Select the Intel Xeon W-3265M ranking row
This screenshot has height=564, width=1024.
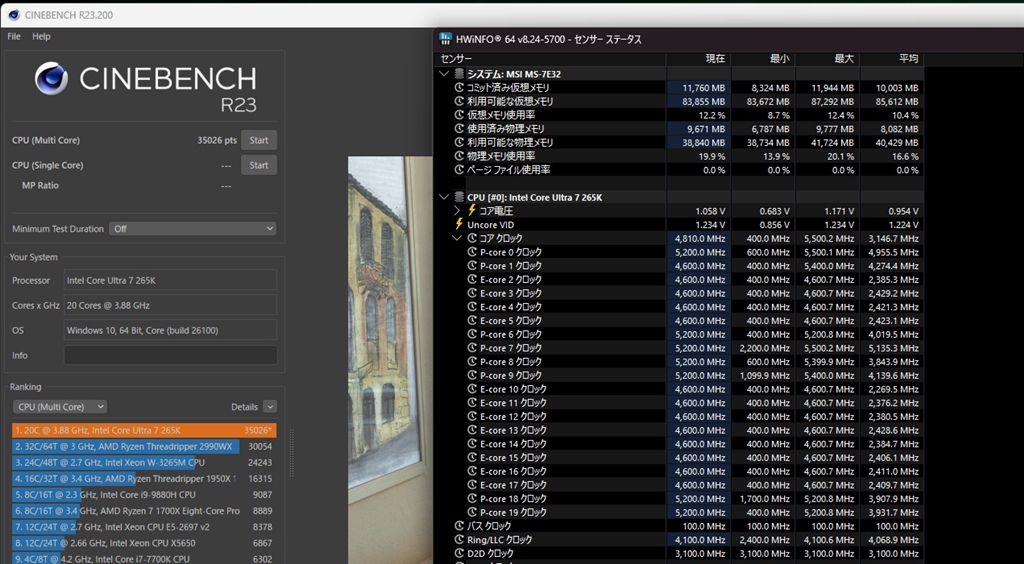pyautogui.click(x=144, y=462)
